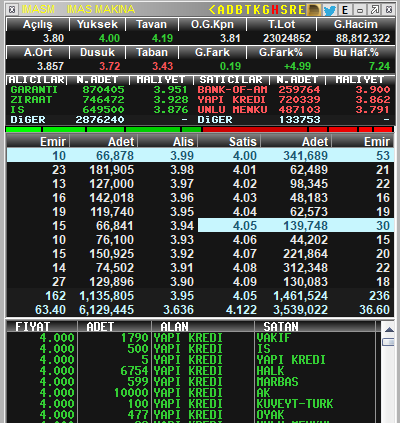
Task: Click the ALICILAR header label
Action: click(x=37, y=80)
